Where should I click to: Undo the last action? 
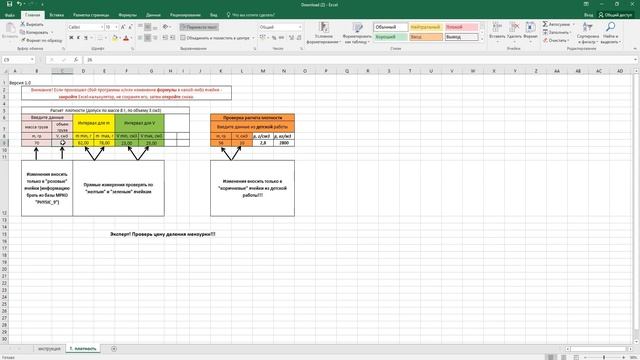tap(19, 4)
